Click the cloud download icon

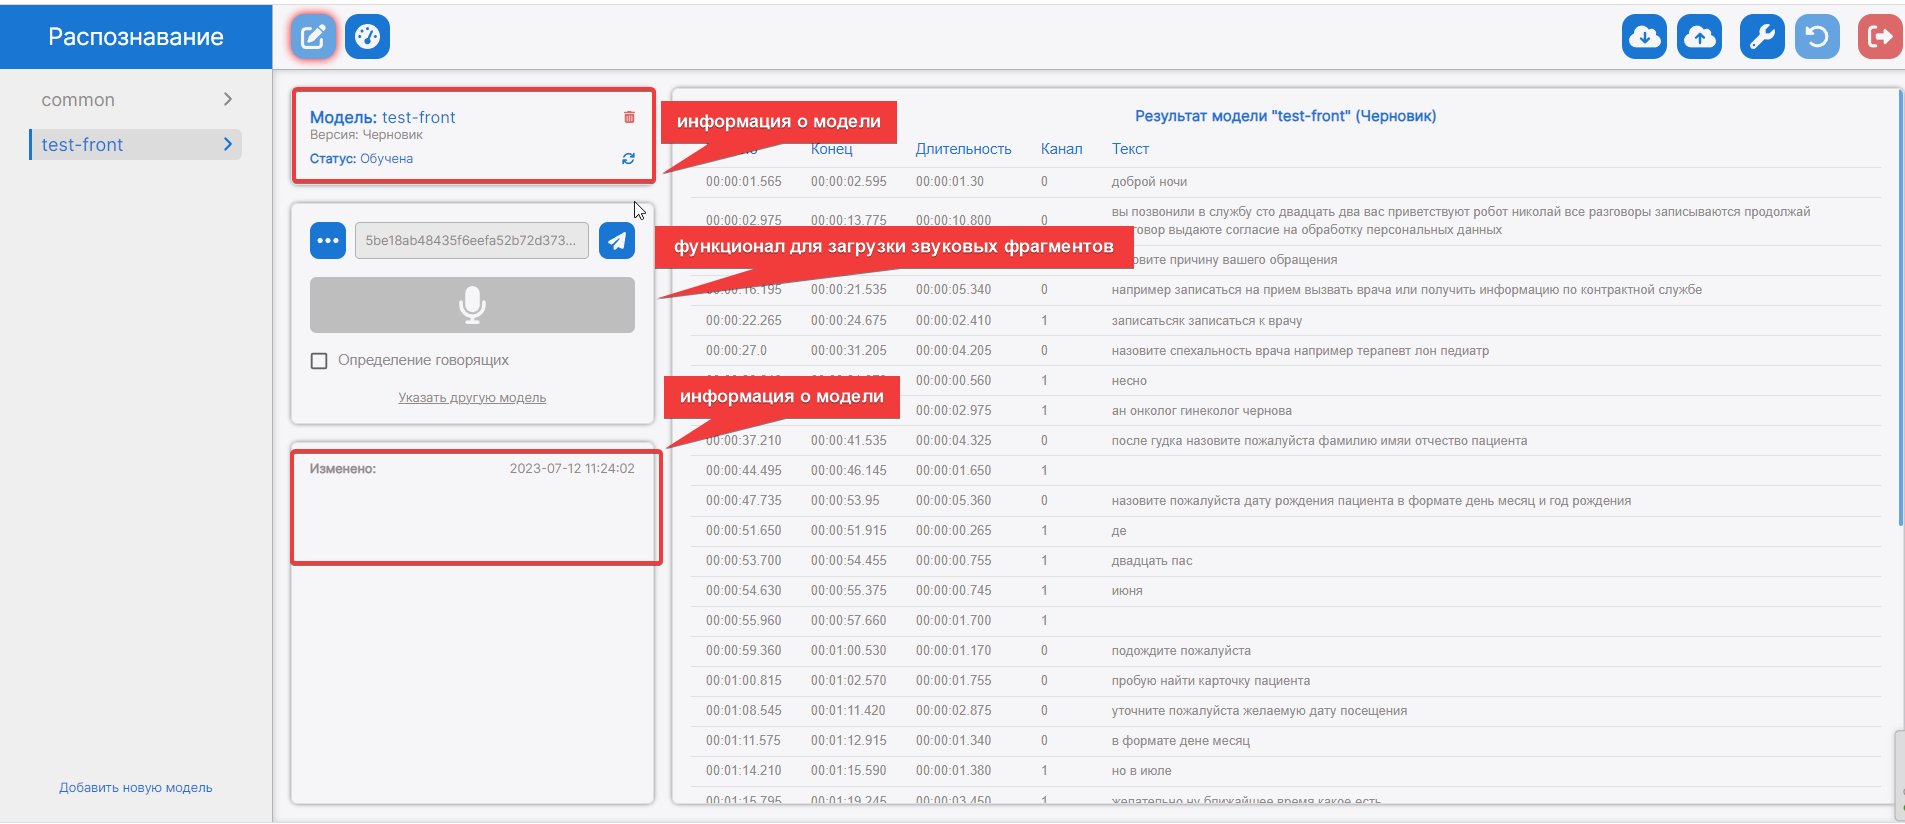(1644, 38)
